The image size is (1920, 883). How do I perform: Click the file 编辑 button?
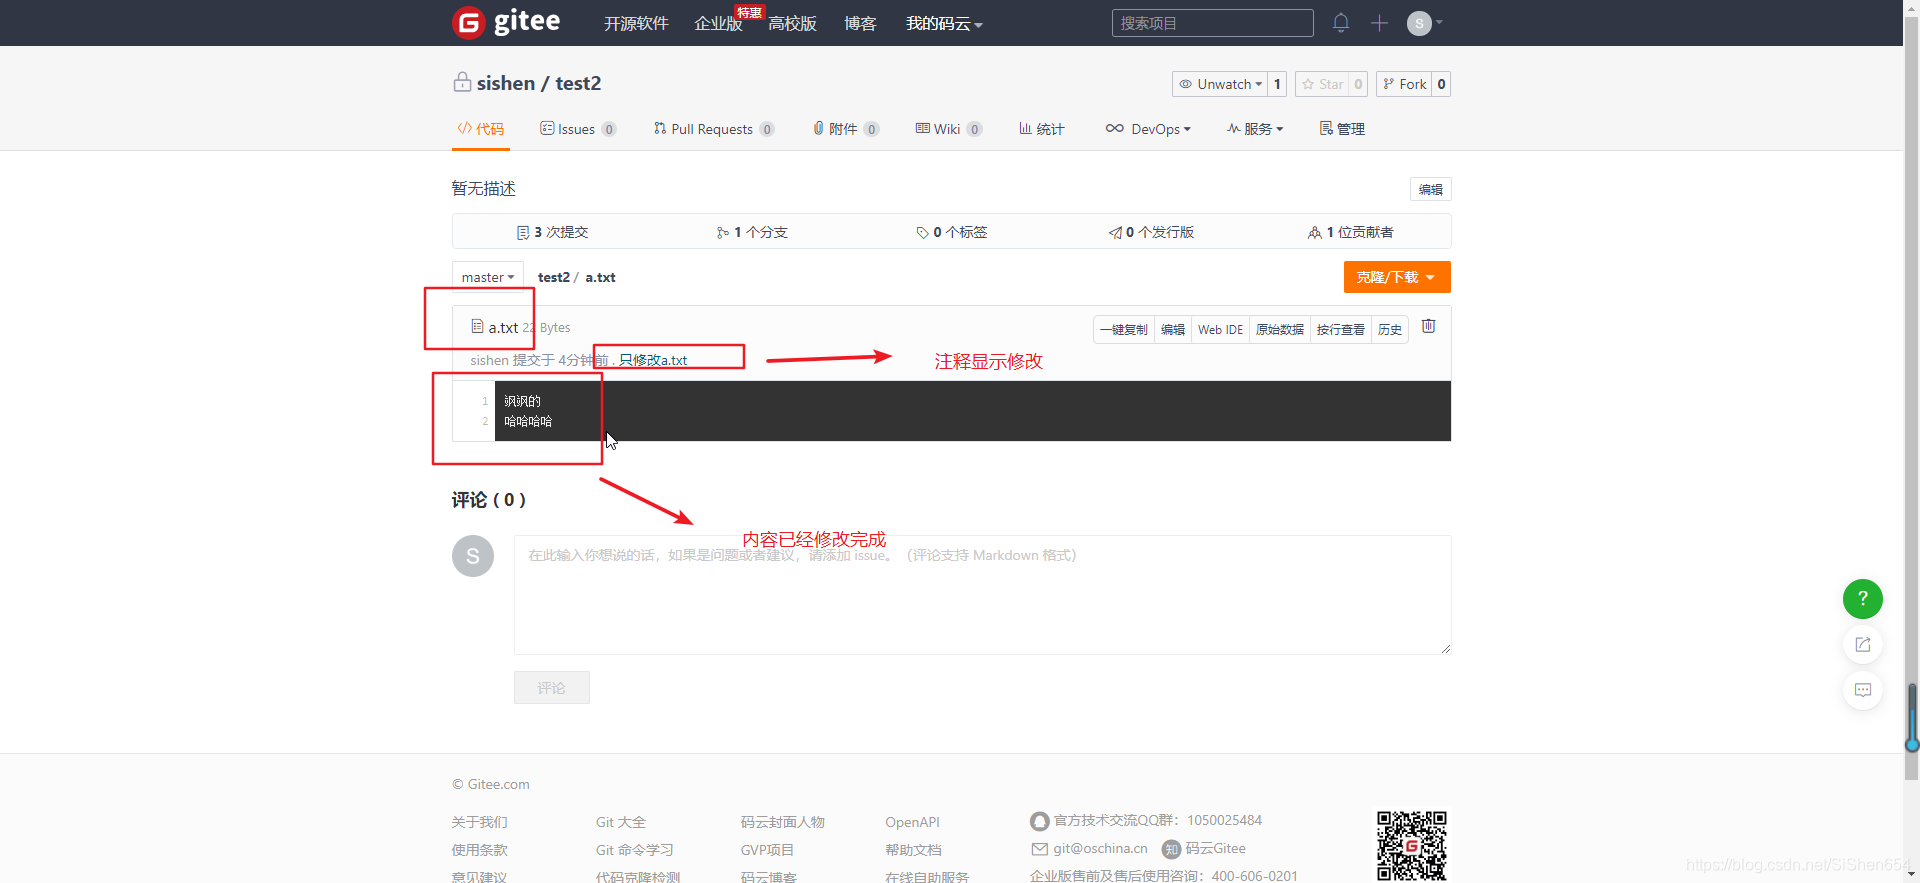pyautogui.click(x=1173, y=329)
